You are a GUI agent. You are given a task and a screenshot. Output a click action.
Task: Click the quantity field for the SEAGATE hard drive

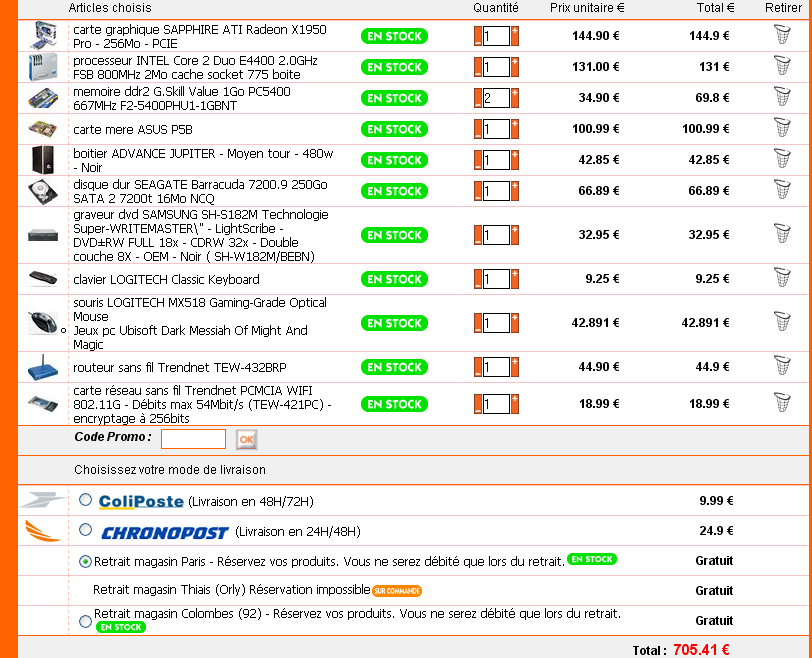496,192
